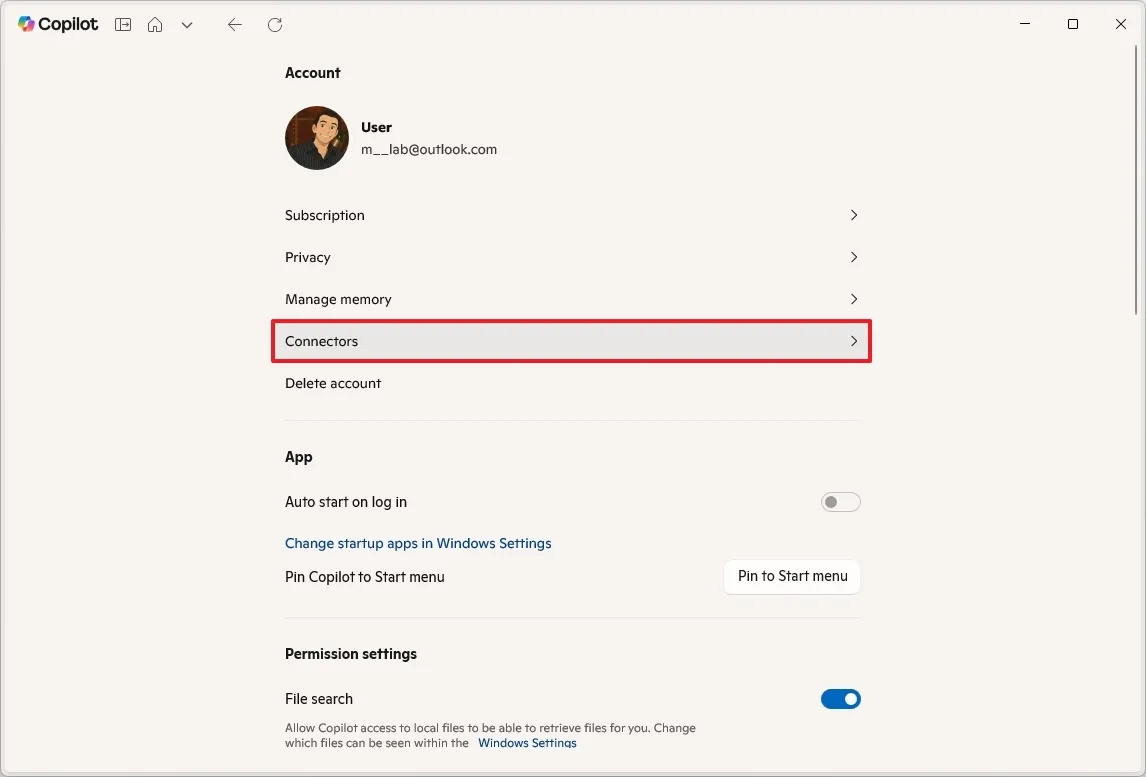Click the User profile picture
This screenshot has height=777, width=1146.
316,137
